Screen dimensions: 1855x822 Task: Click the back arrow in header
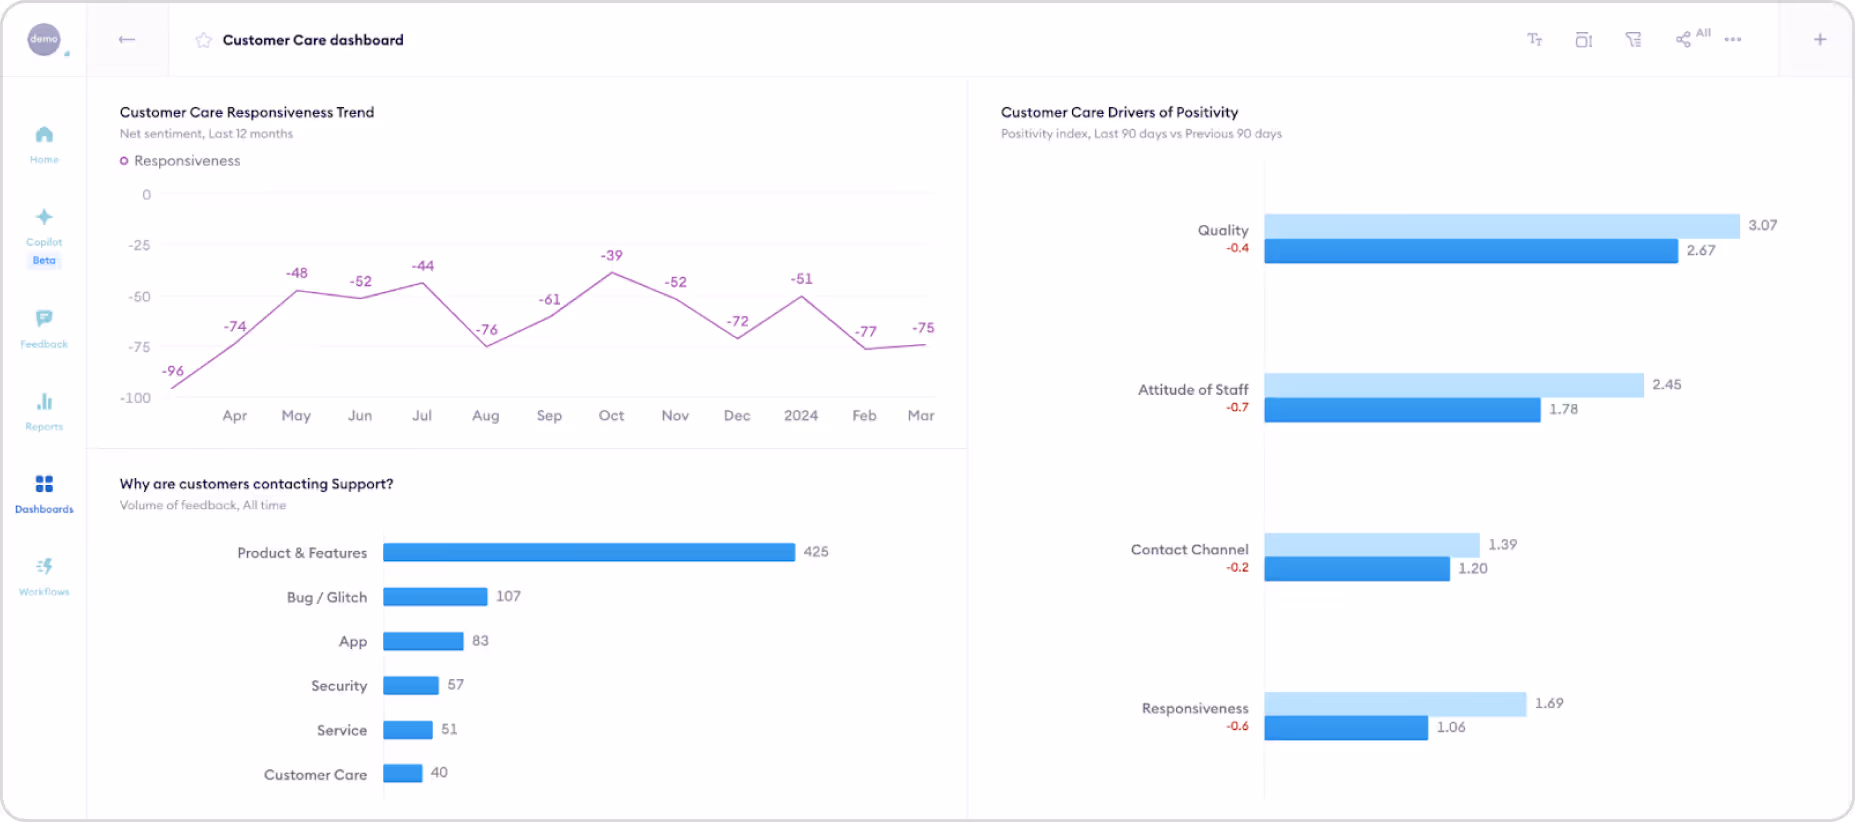coord(126,40)
